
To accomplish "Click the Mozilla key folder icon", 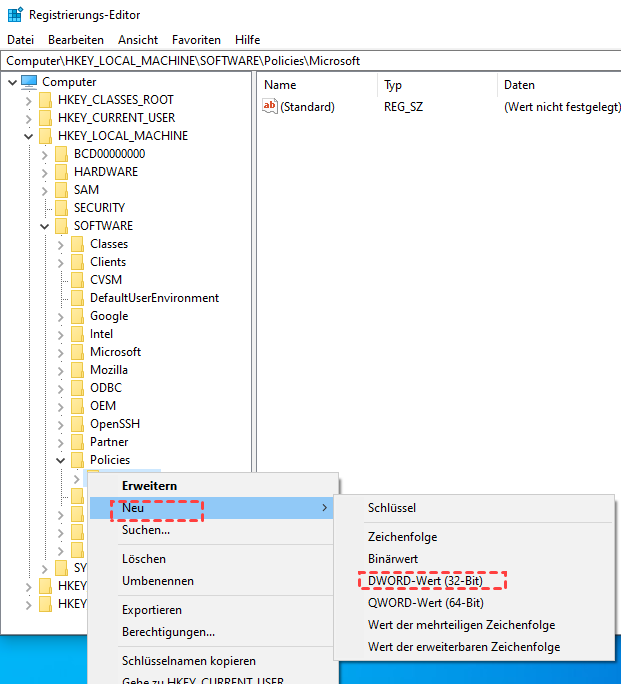I will coord(78,370).
